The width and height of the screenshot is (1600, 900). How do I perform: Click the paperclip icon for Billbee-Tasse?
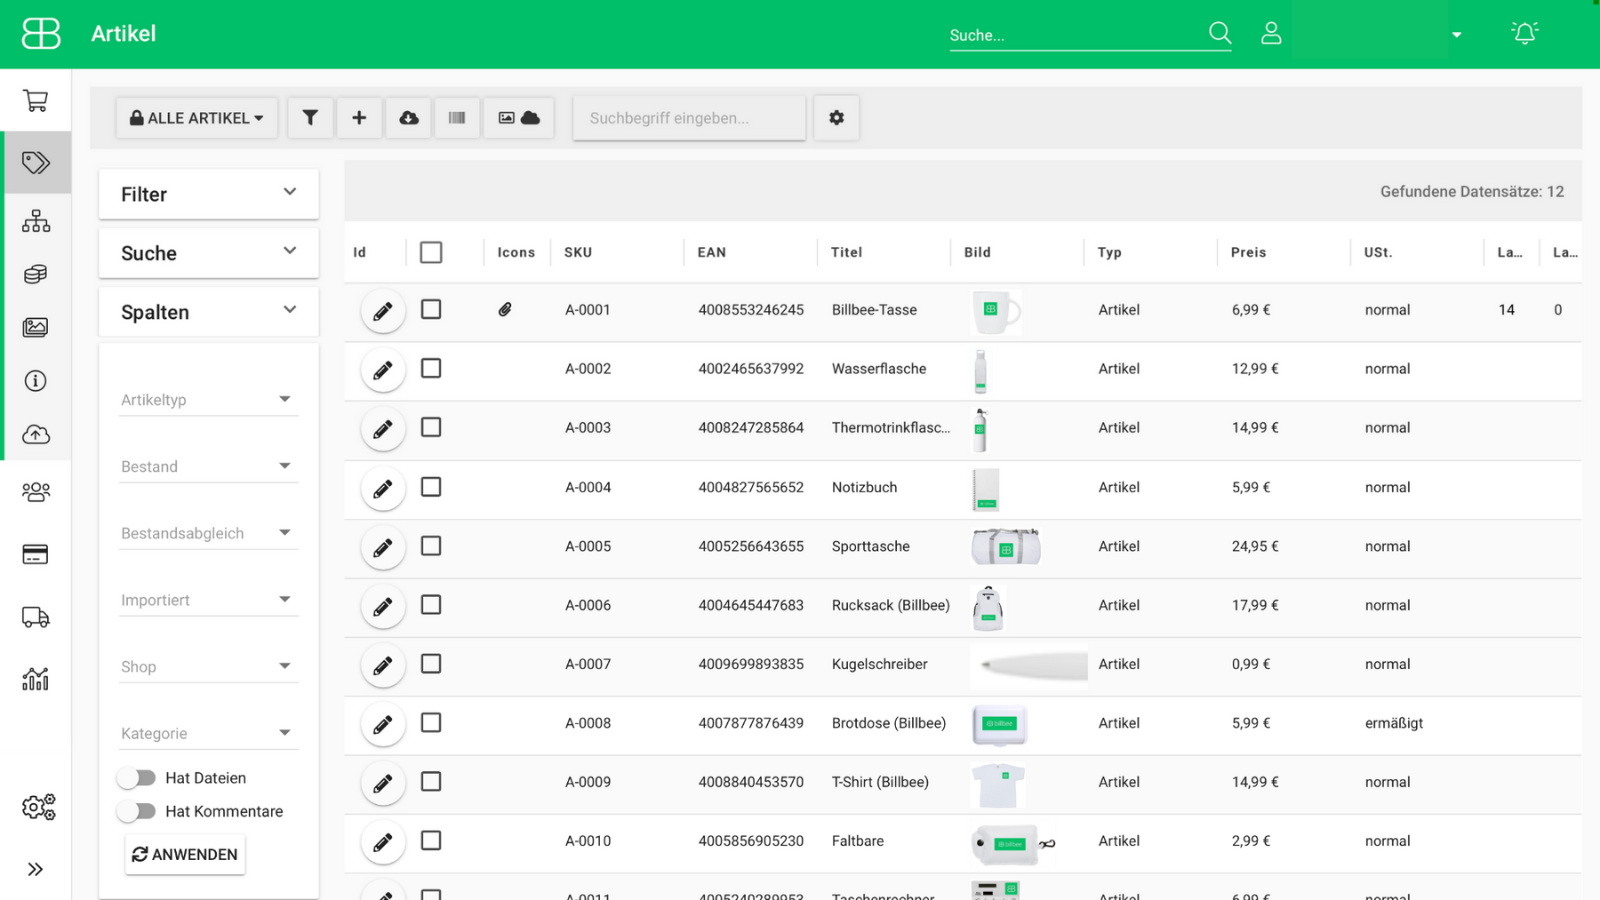(x=505, y=310)
